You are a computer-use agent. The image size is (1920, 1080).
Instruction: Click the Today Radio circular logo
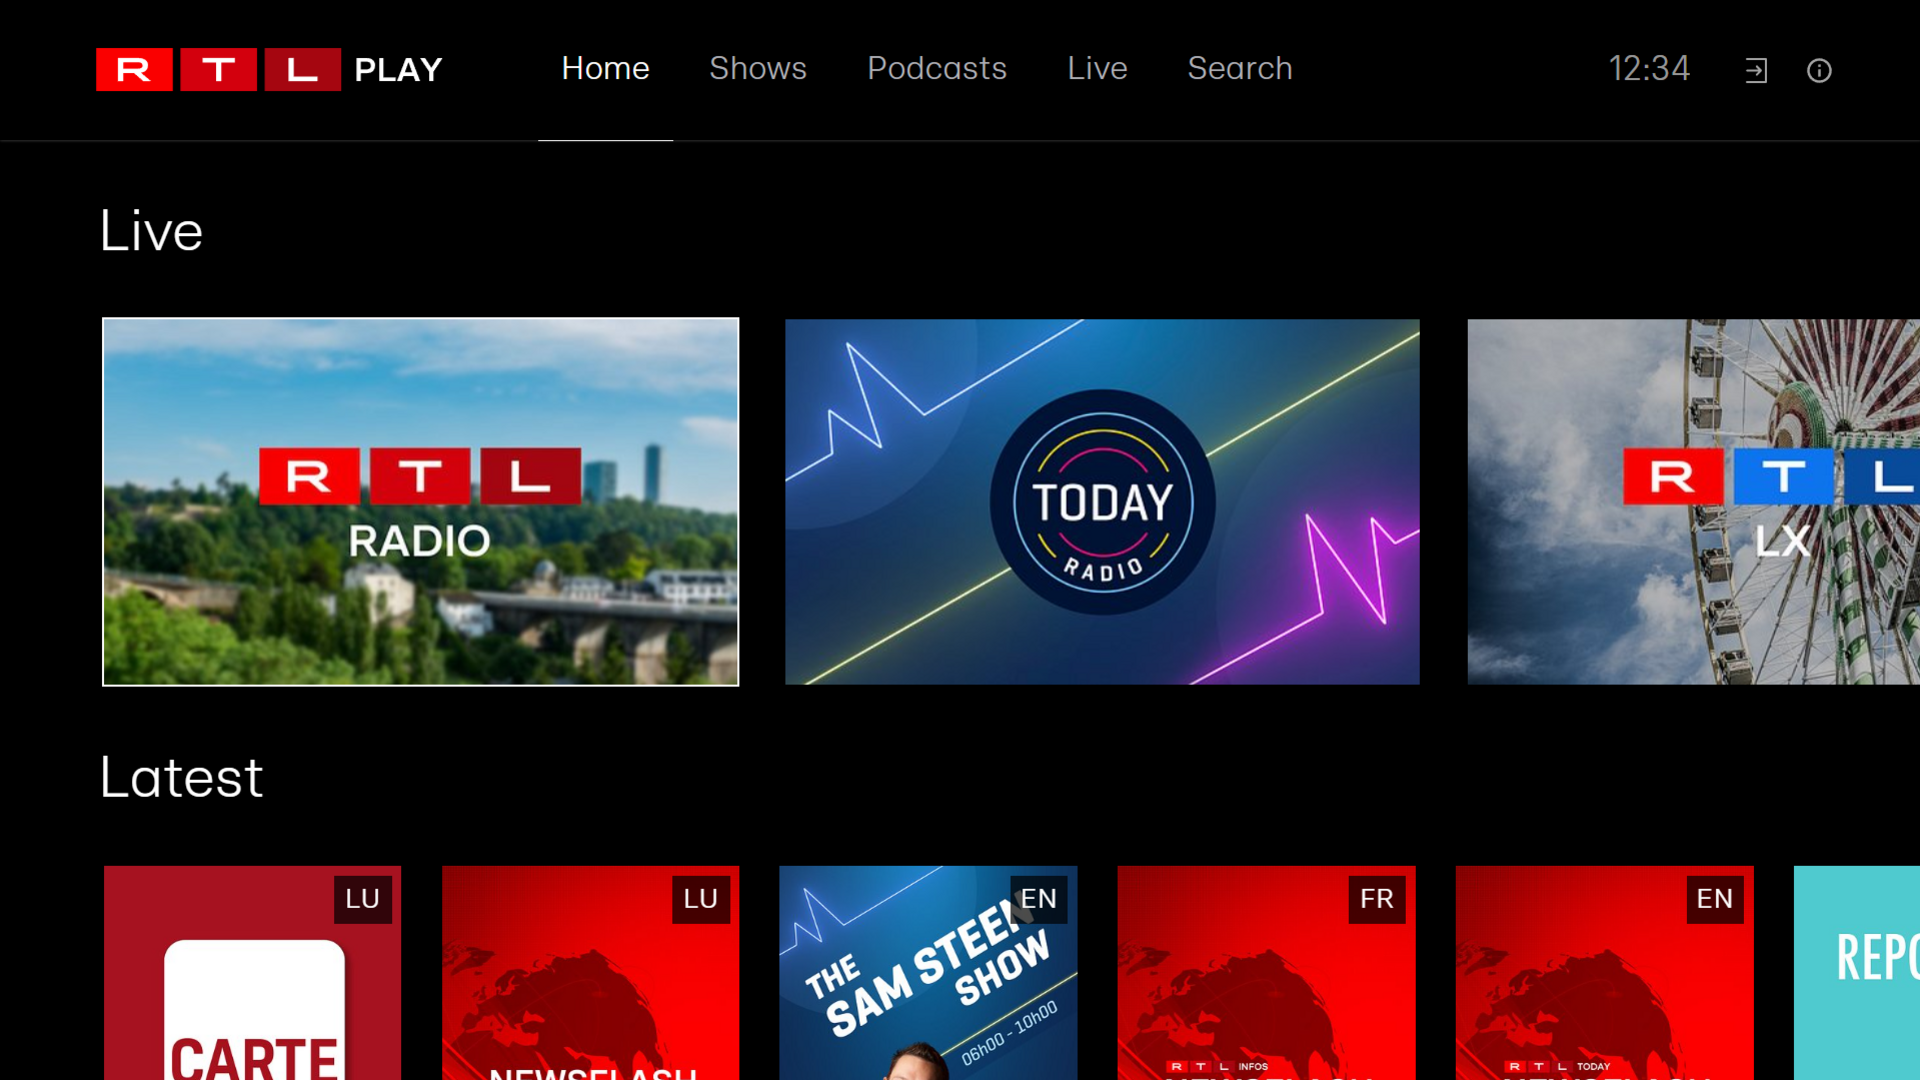point(1102,502)
